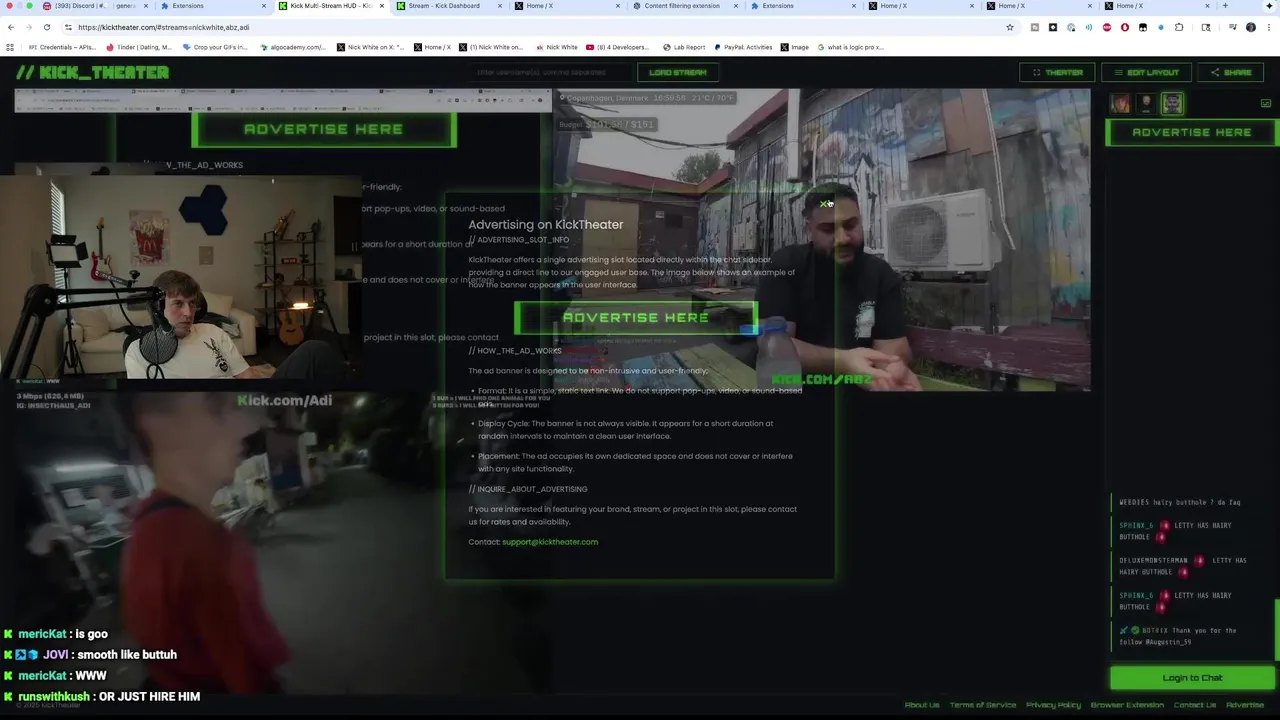Share the current stream layout
The height and width of the screenshot is (720, 1280).
(x=1230, y=72)
